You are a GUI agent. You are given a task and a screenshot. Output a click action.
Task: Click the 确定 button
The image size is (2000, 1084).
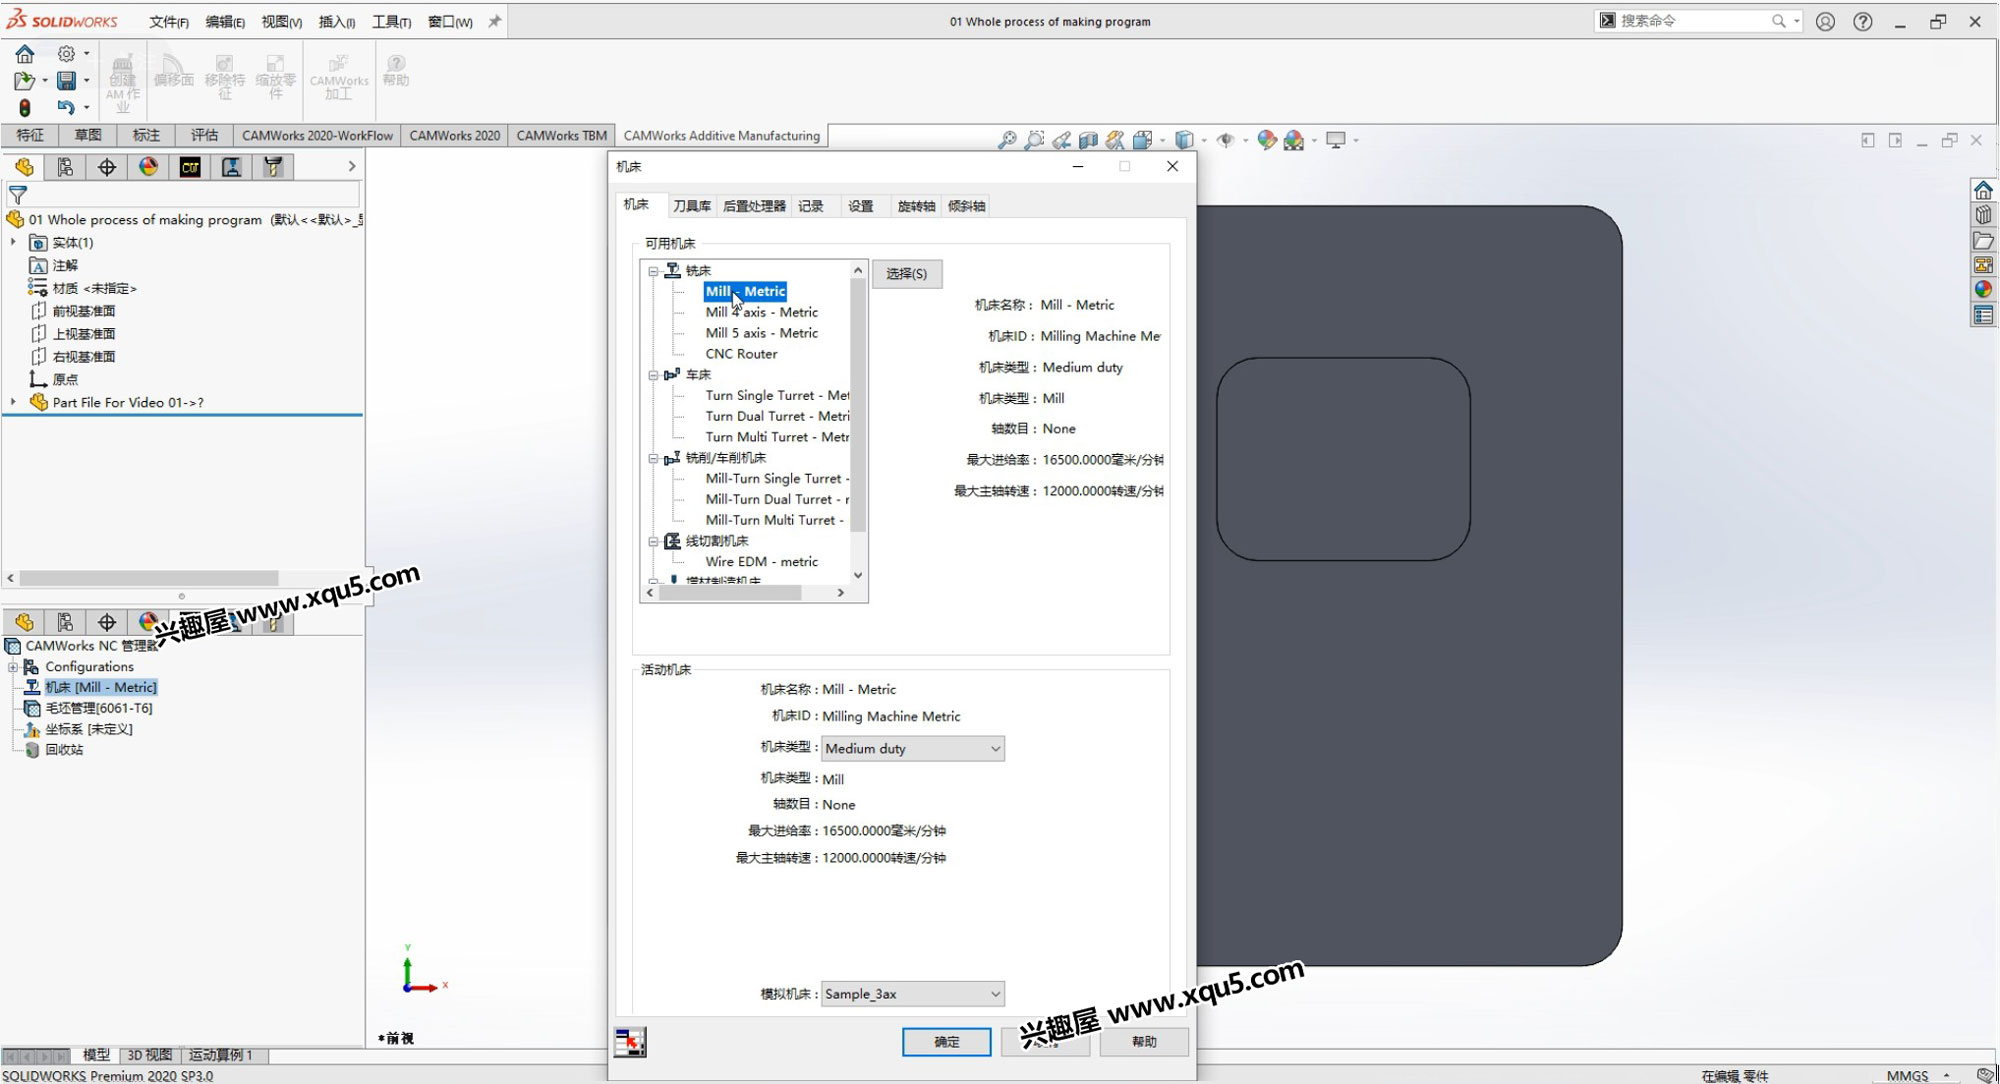[946, 1042]
